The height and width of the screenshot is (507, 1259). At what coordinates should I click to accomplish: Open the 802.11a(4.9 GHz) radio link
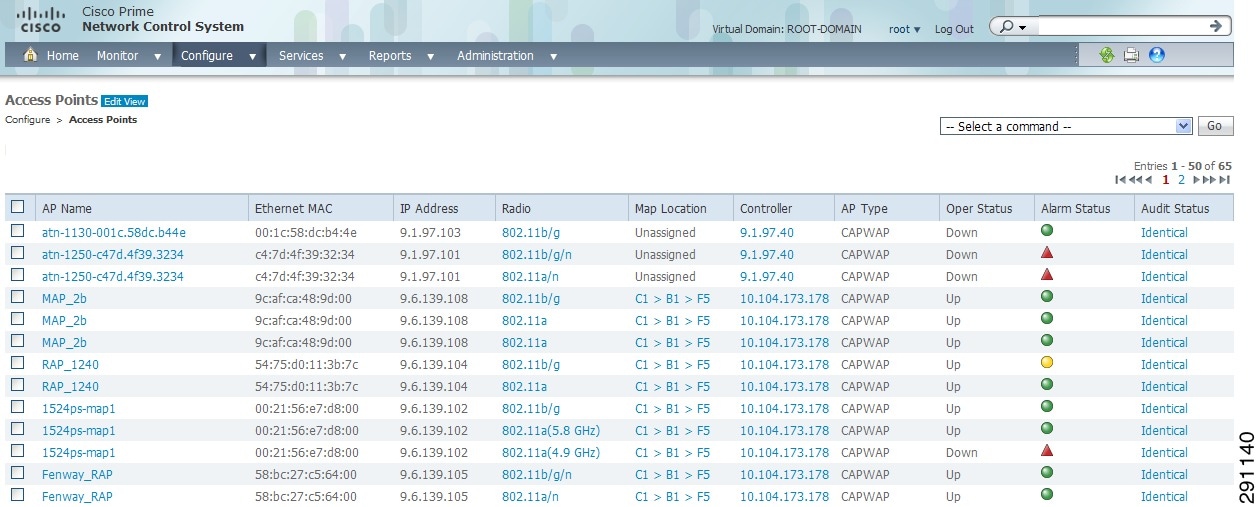tap(551, 452)
